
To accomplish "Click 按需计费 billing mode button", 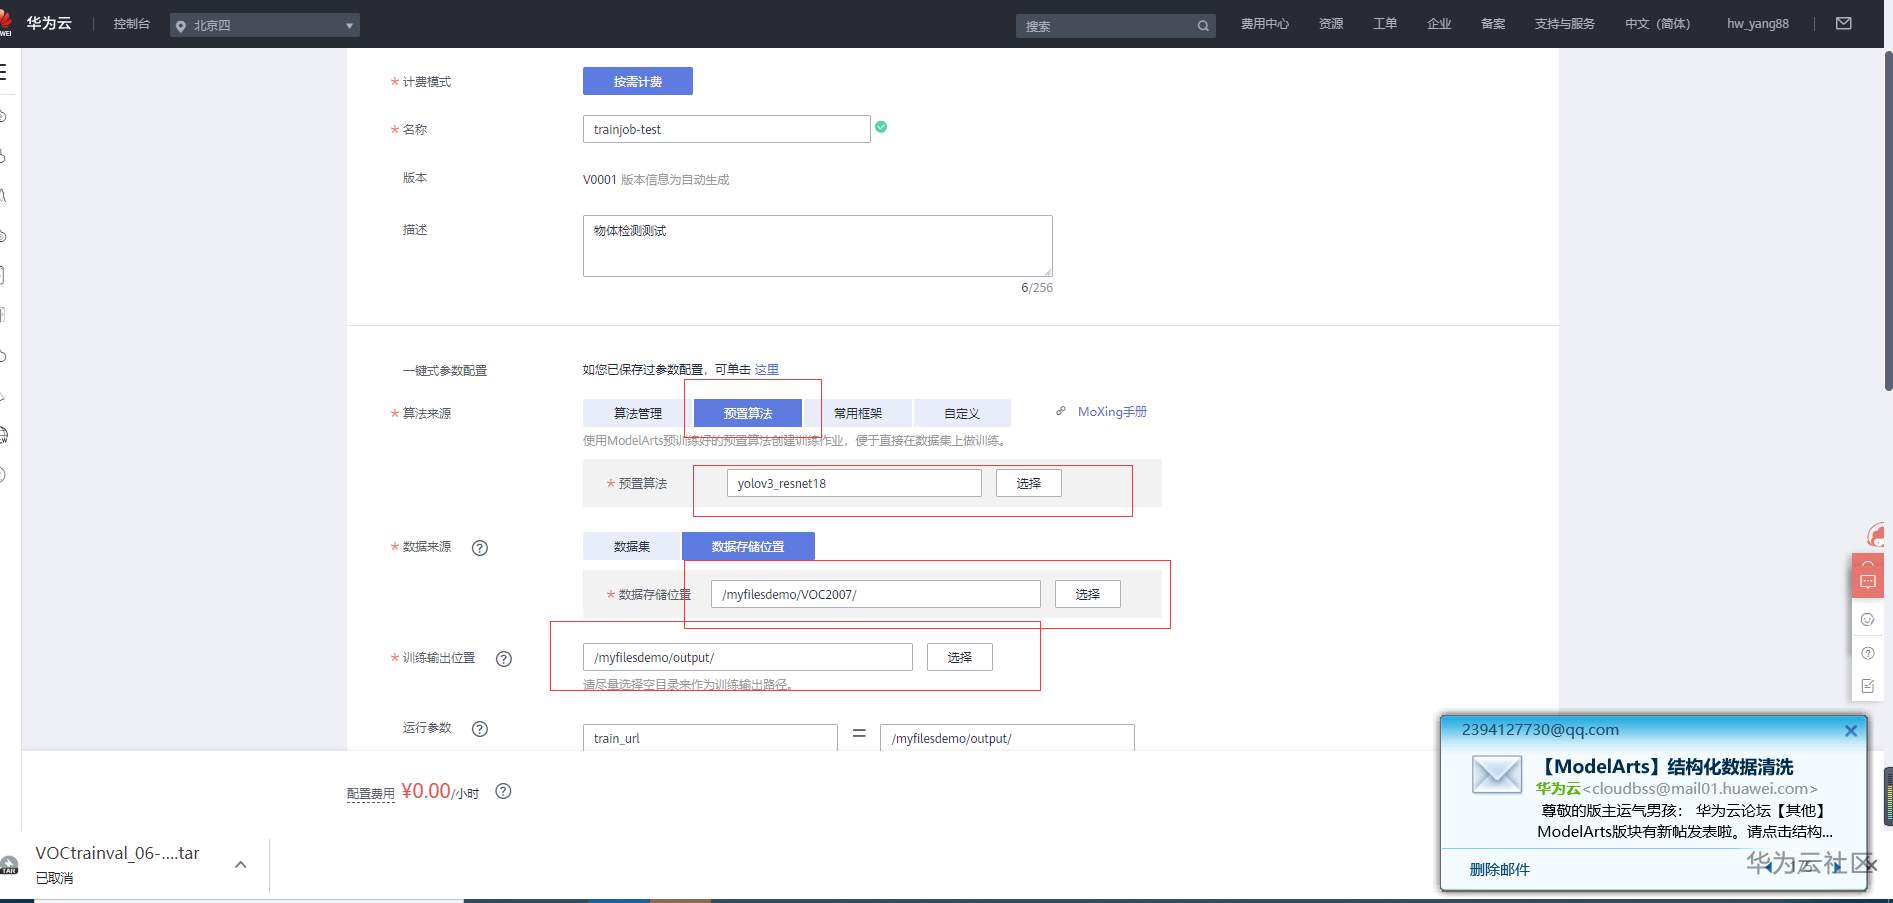I will (638, 81).
